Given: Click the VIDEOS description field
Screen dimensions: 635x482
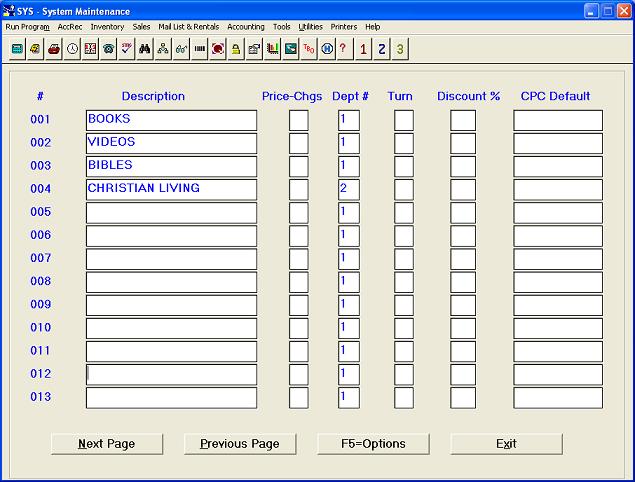Looking at the screenshot, I should [x=171, y=143].
